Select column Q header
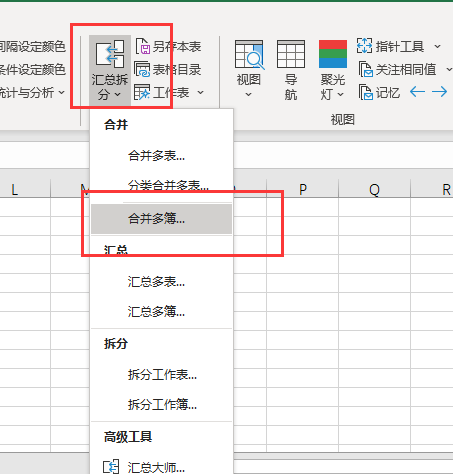453x474 pixels. click(x=374, y=189)
